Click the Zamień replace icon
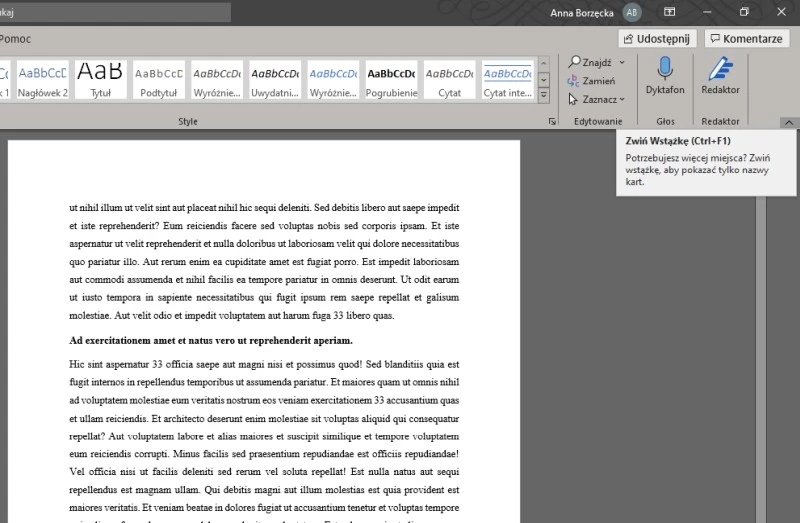This screenshot has height=523, width=800. (x=574, y=81)
